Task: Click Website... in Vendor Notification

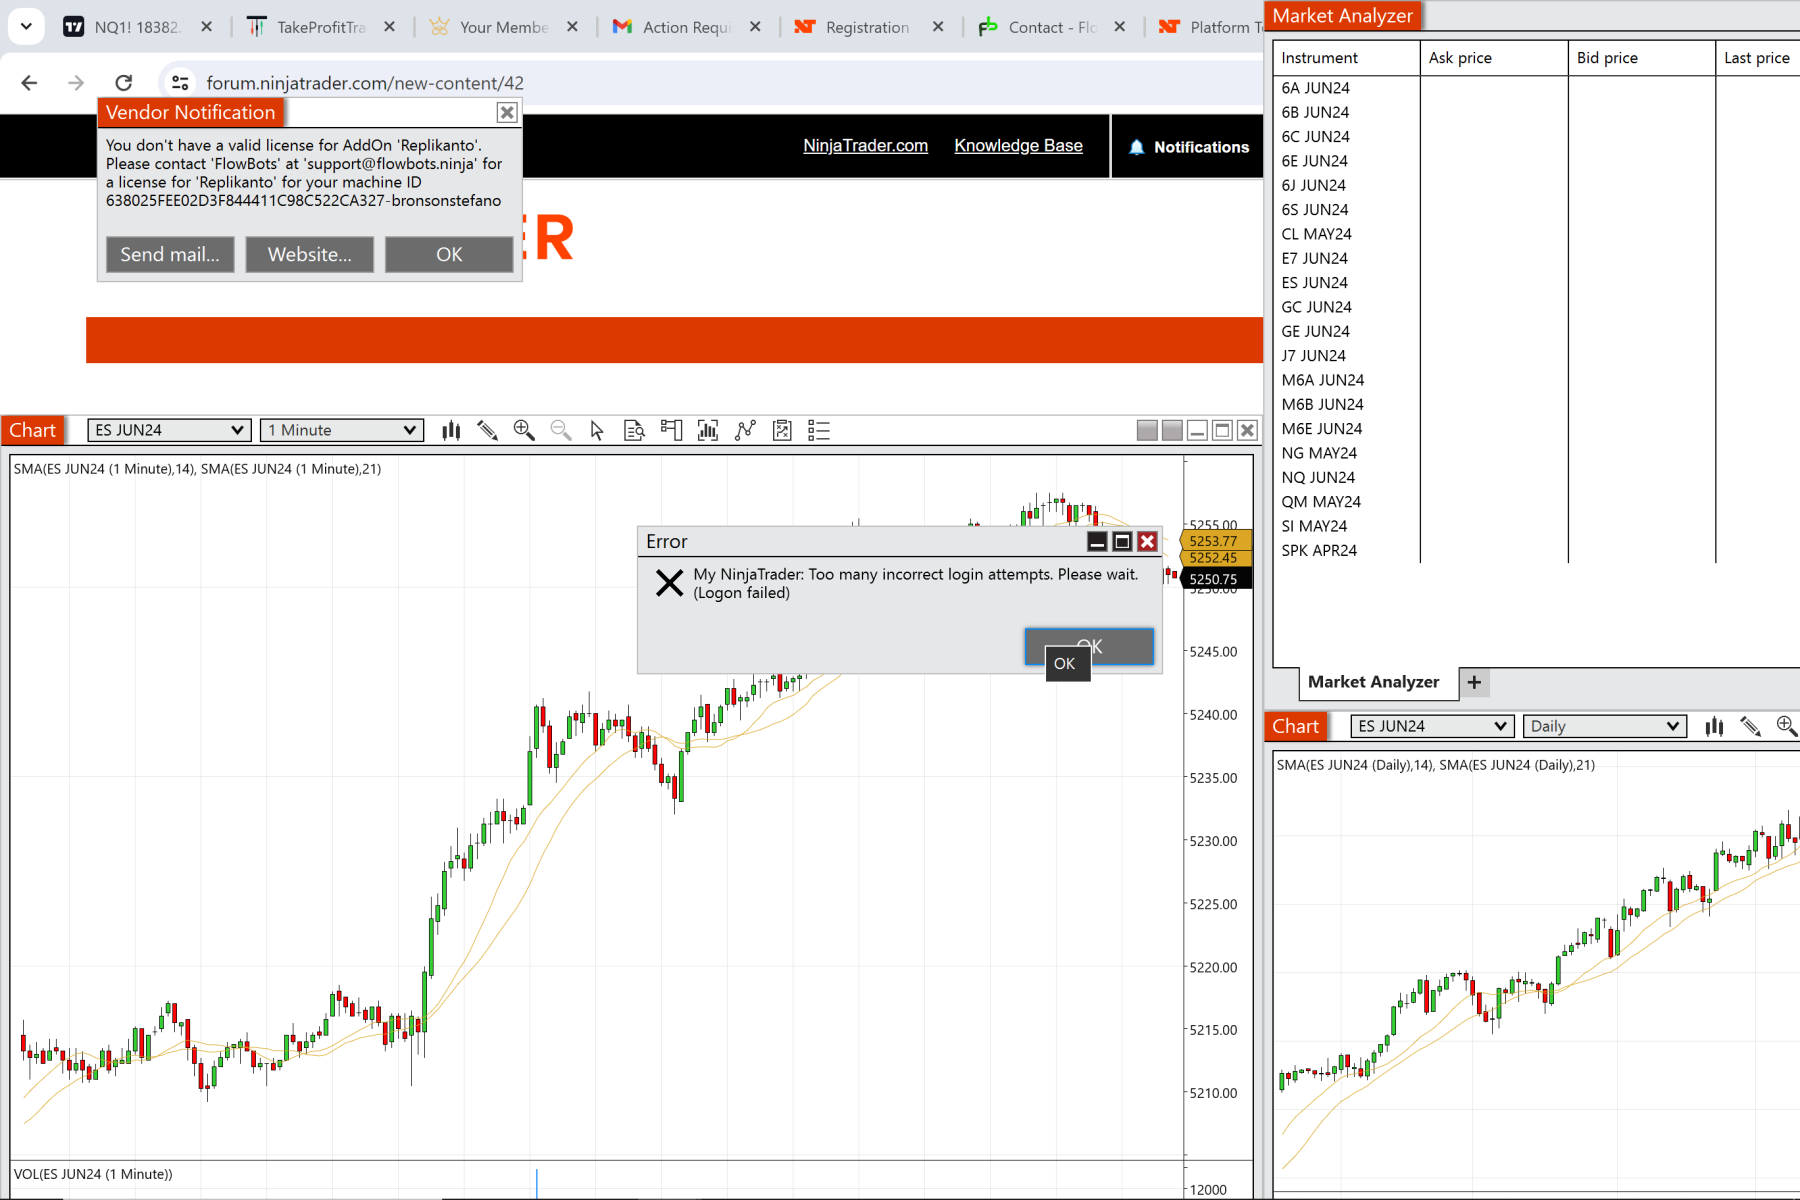Action: [310, 254]
